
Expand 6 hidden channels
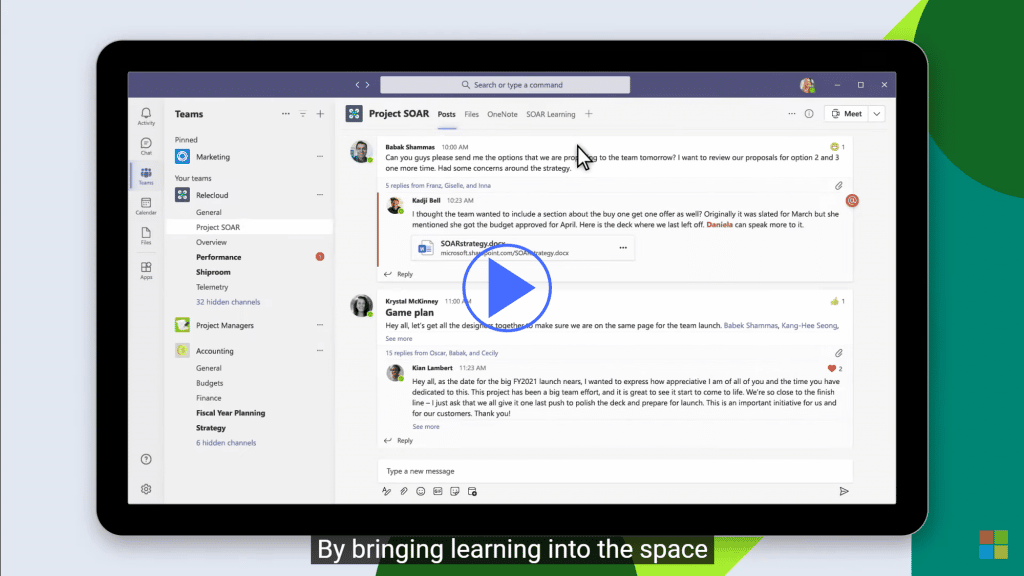[x=226, y=443]
